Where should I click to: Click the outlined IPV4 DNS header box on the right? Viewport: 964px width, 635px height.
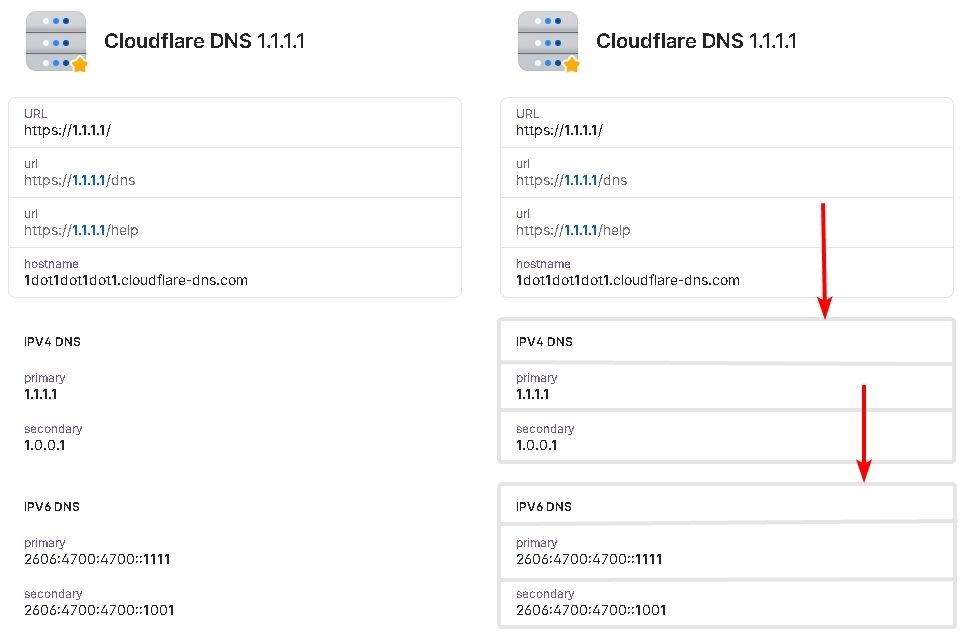(x=726, y=342)
